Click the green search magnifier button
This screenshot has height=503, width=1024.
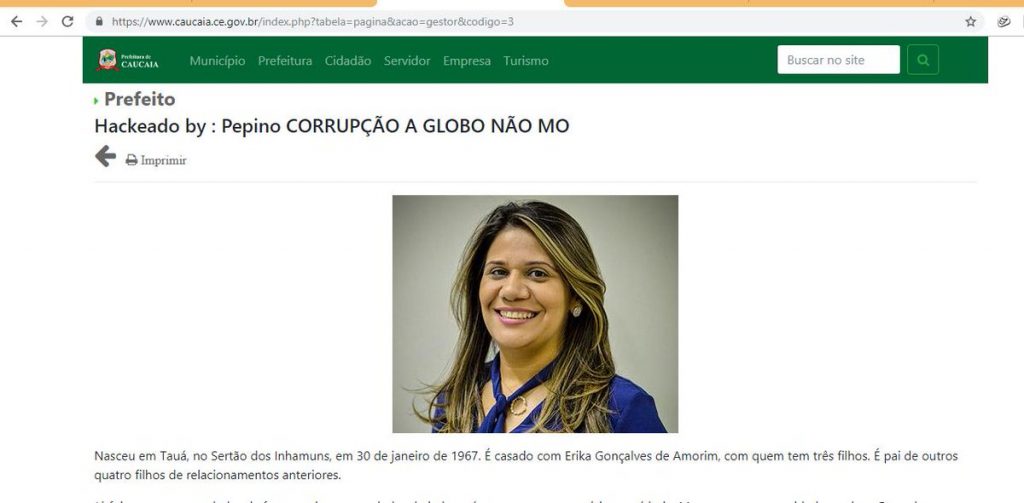pos(923,59)
